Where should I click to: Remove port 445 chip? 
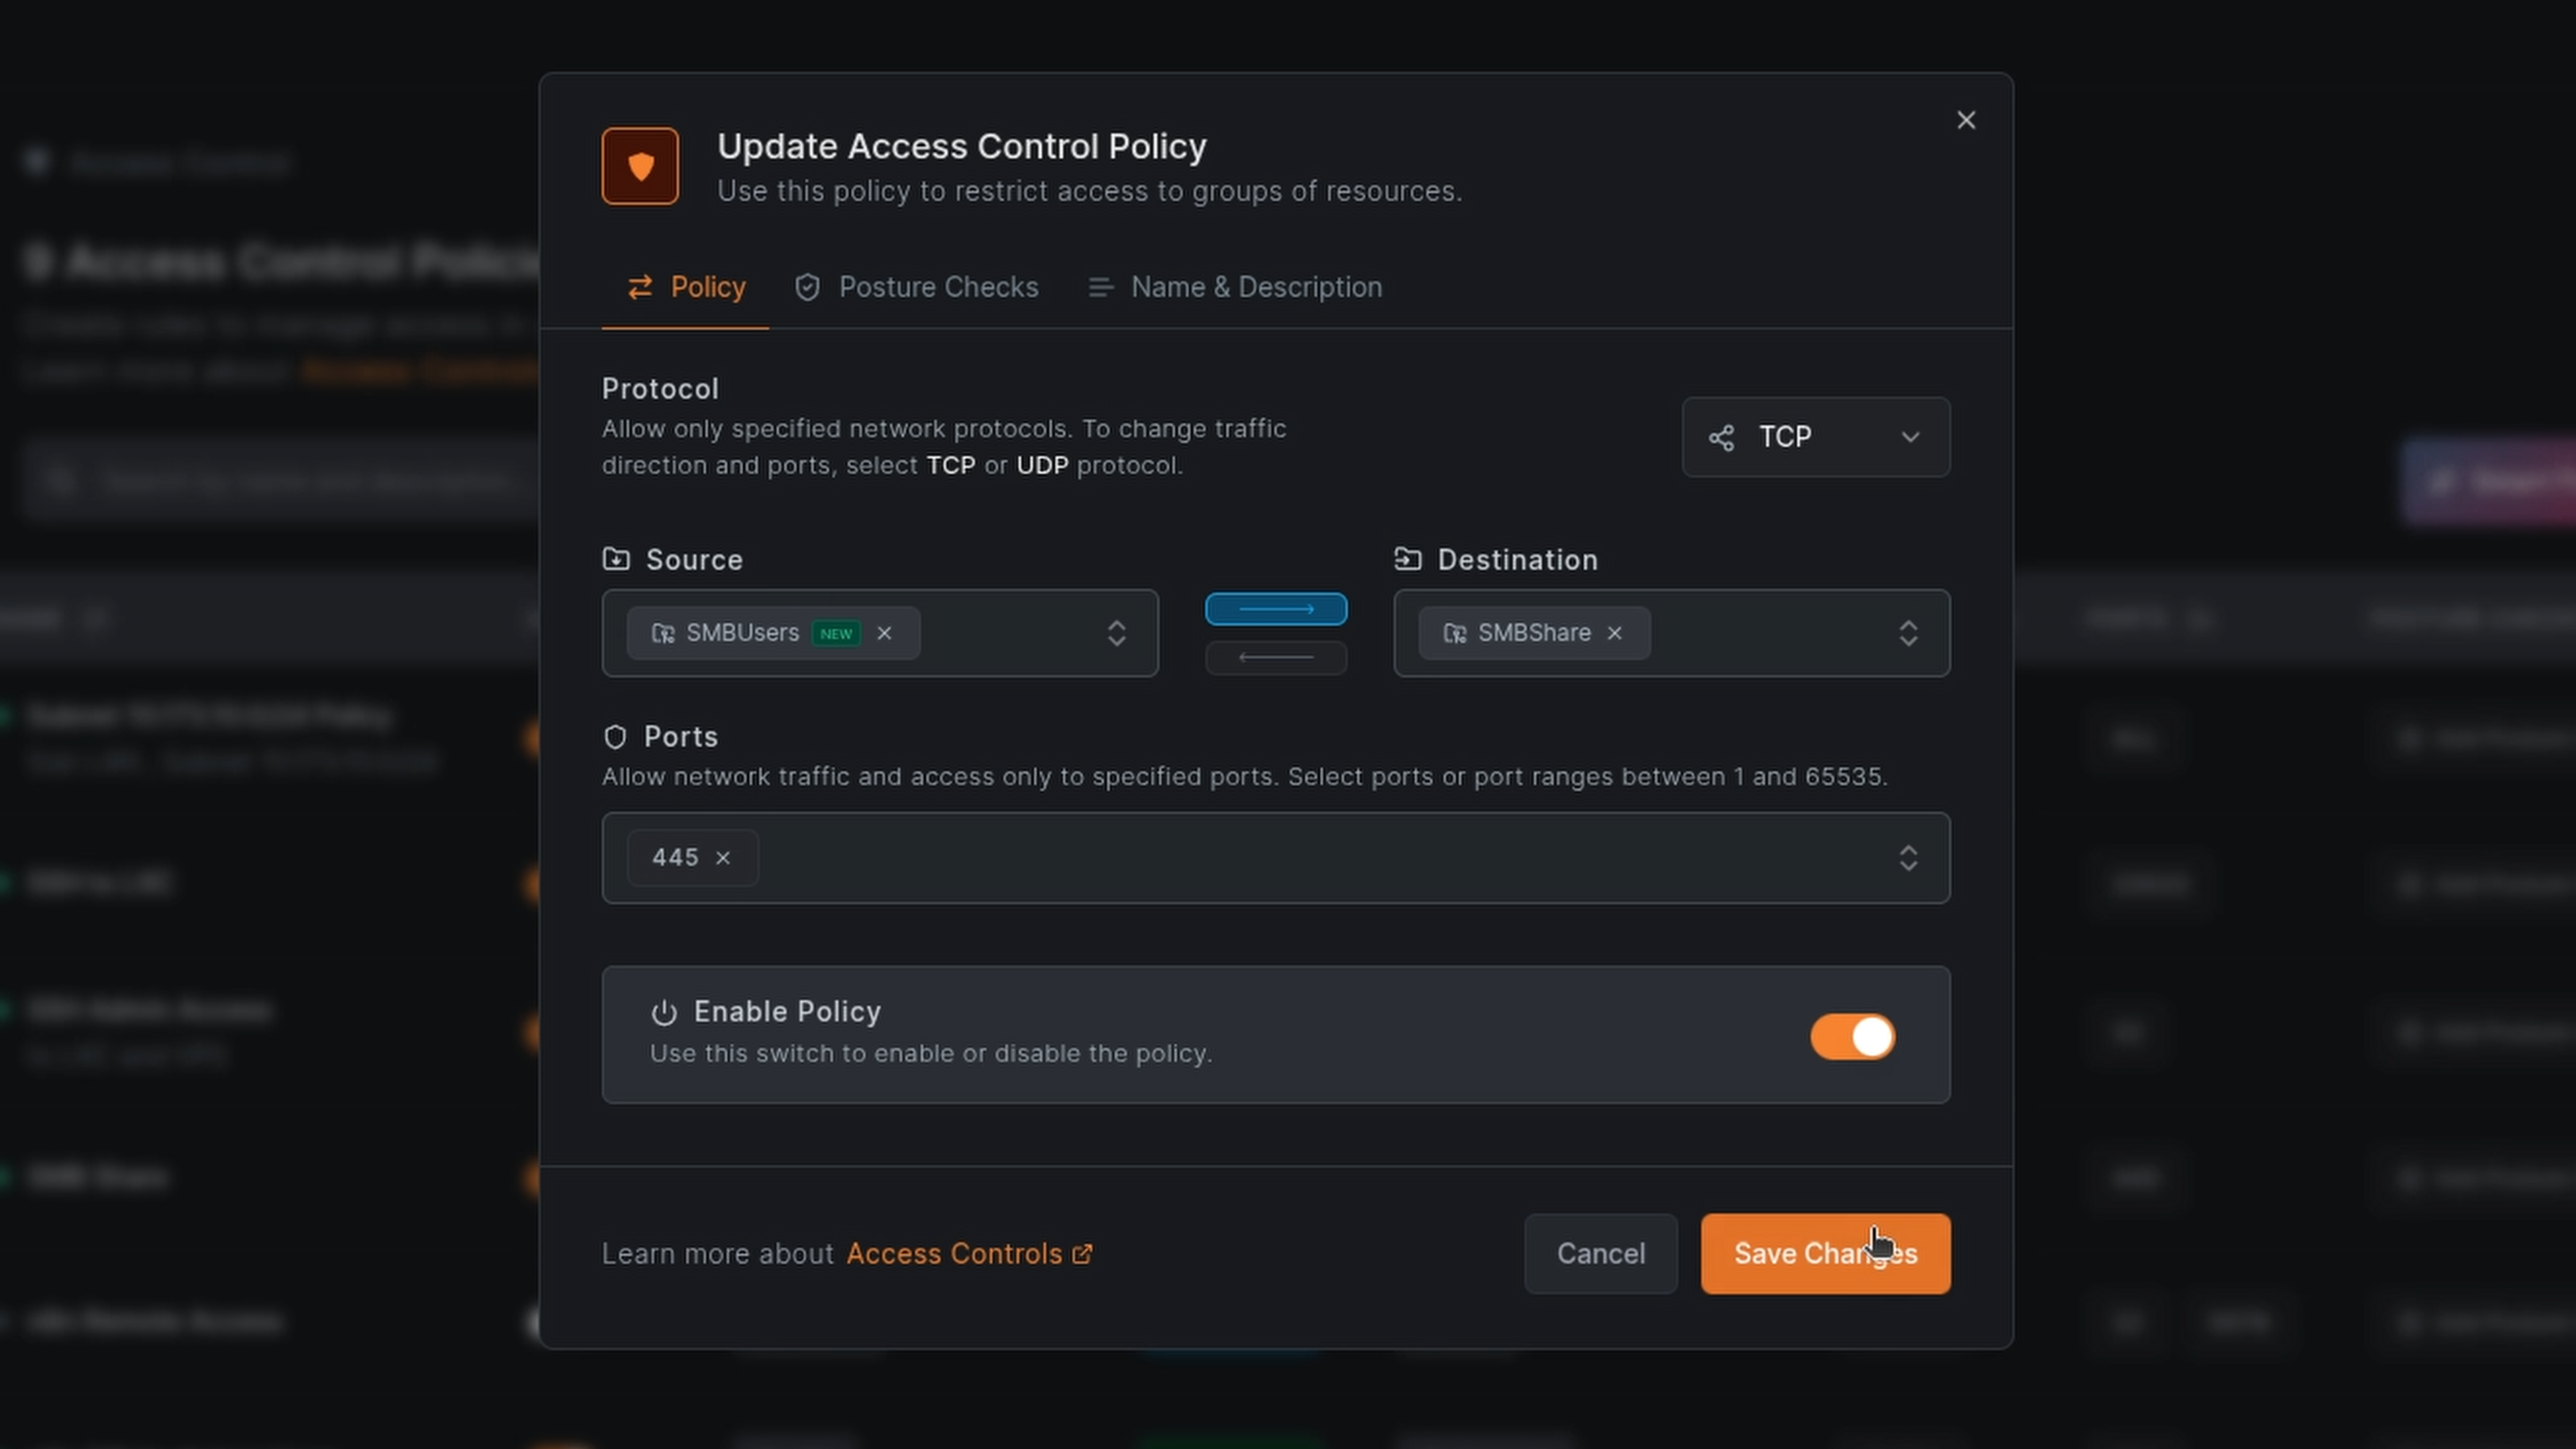pos(723,858)
